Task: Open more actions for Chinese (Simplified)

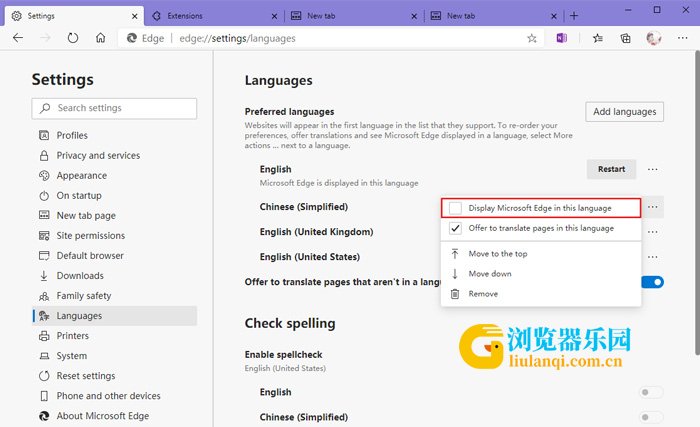Action: click(653, 207)
